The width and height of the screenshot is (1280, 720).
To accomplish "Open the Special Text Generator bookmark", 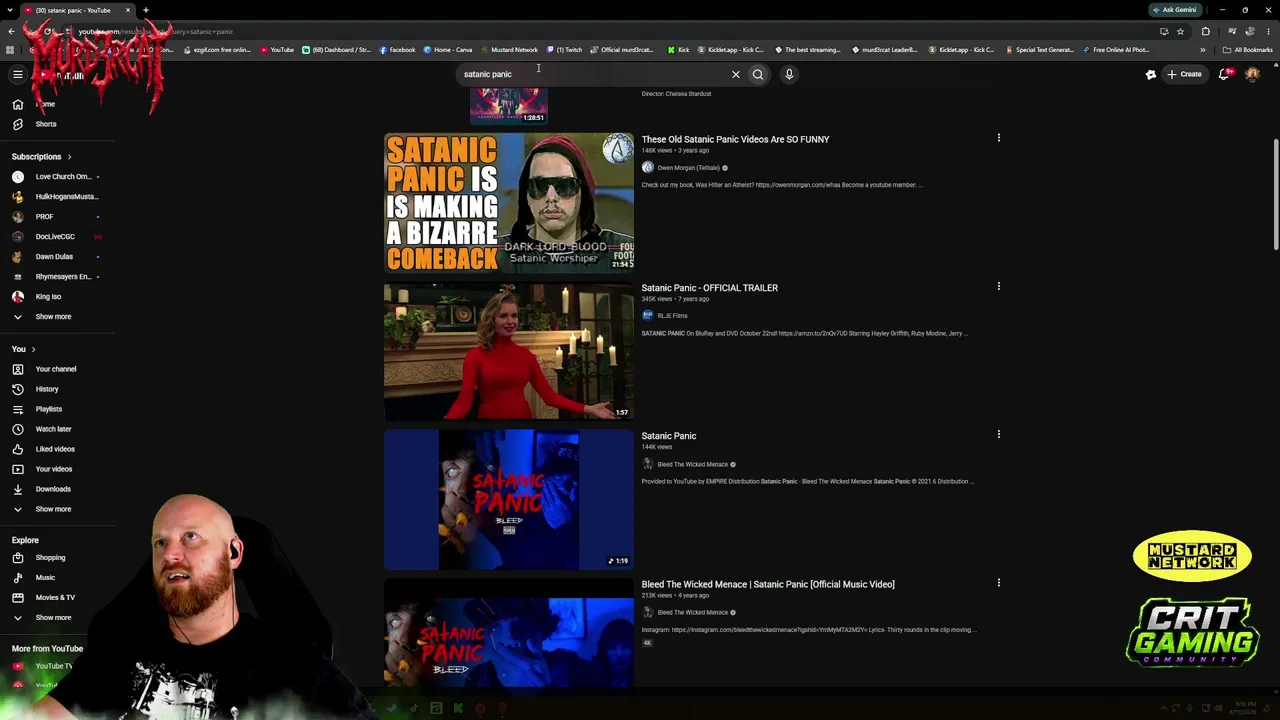I will [x=1040, y=50].
